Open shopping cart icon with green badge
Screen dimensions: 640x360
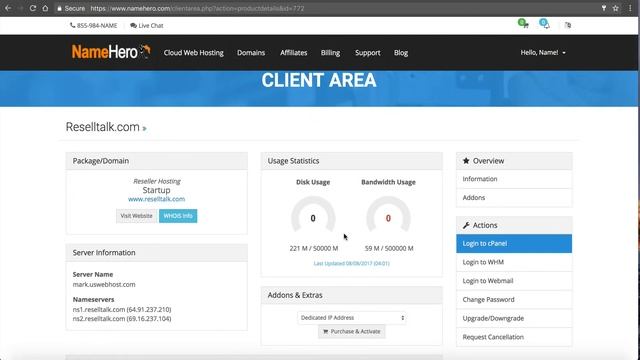pyautogui.click(x=523, y=24)
